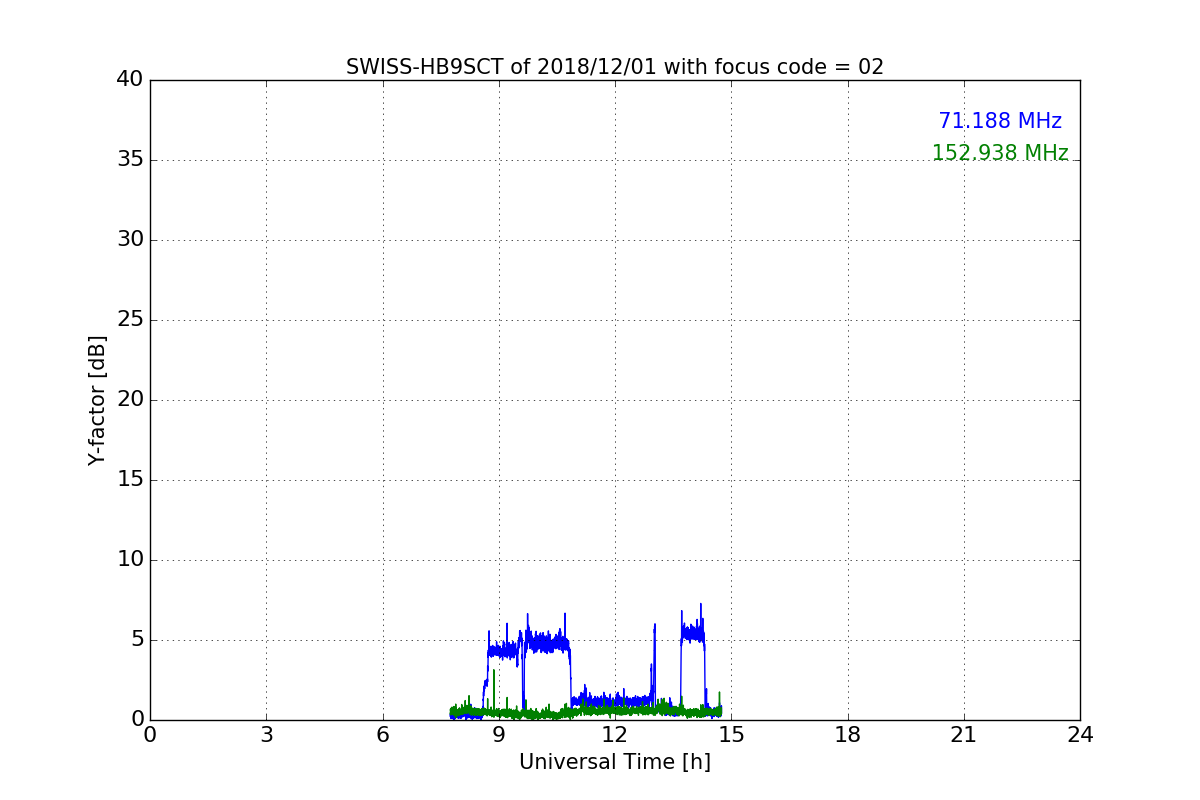Image resolution: width=1200 pixels, height=800 pixels.
Task: Click the Universal Time [h] axis label
Action: pyautogui.click(x=614, y=762)
